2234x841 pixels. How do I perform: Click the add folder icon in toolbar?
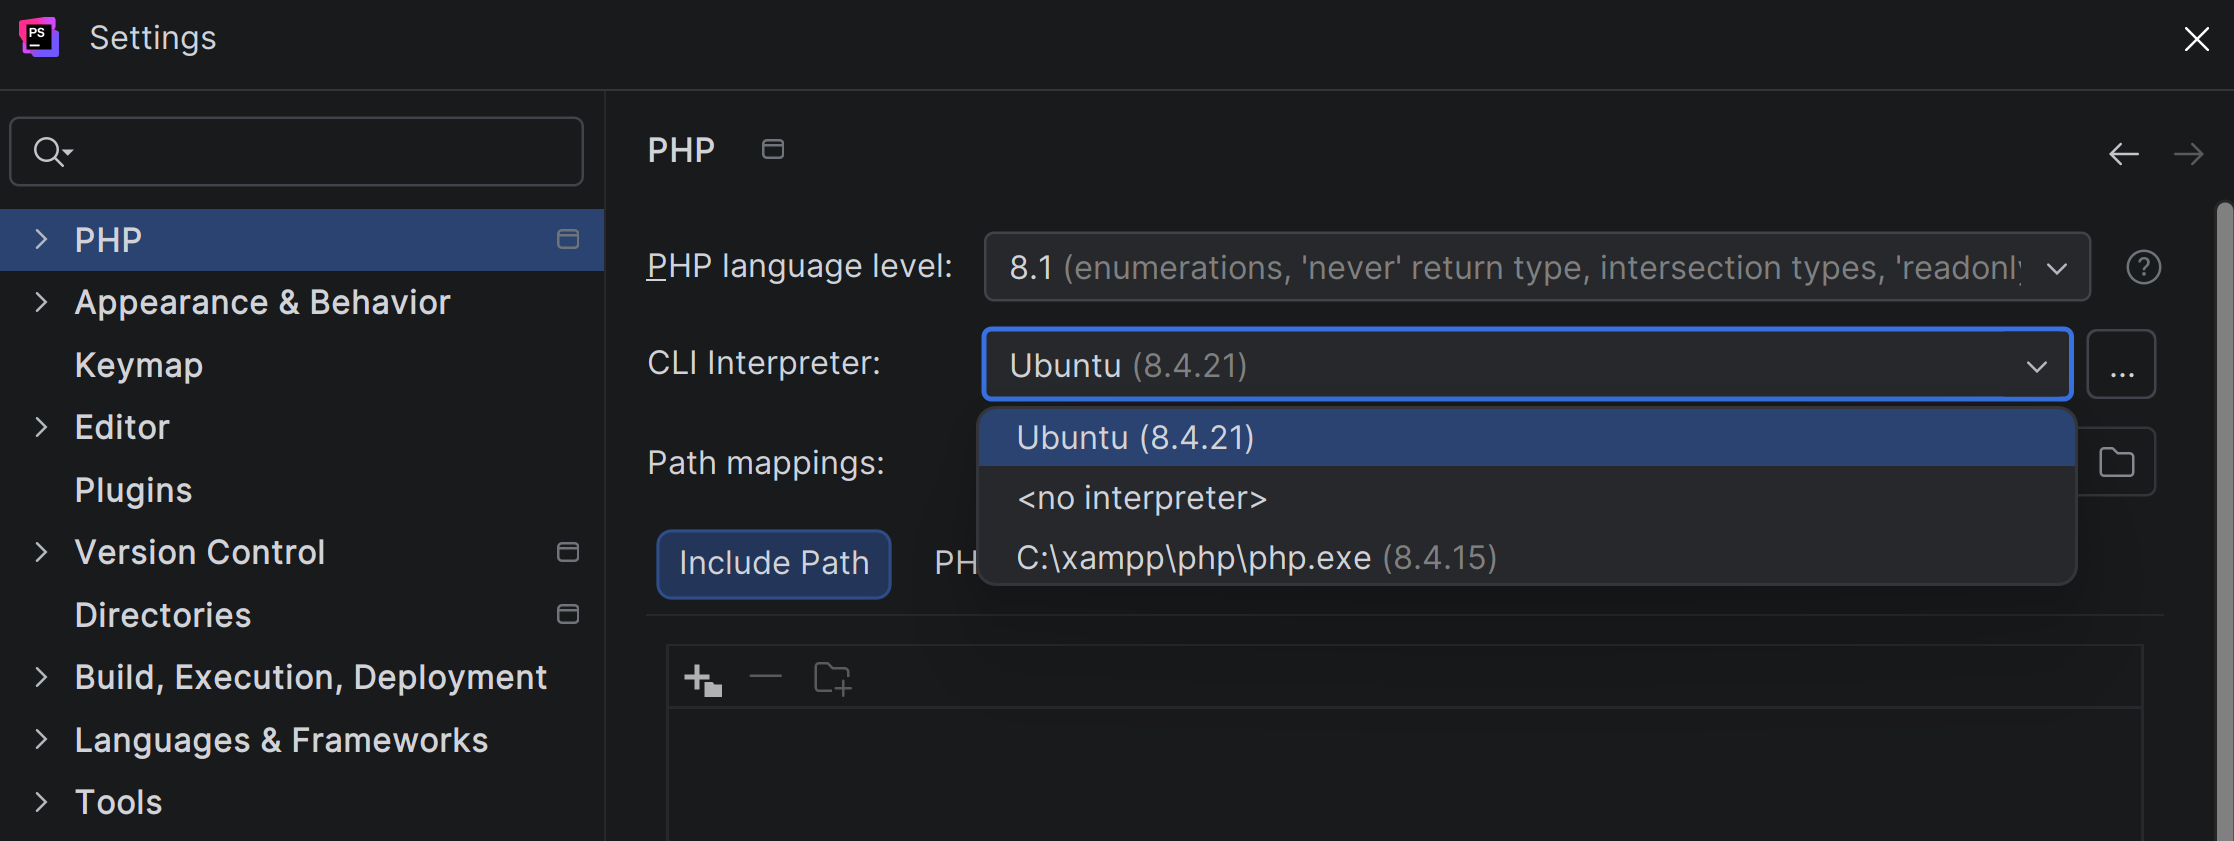[x=832, y=679]
